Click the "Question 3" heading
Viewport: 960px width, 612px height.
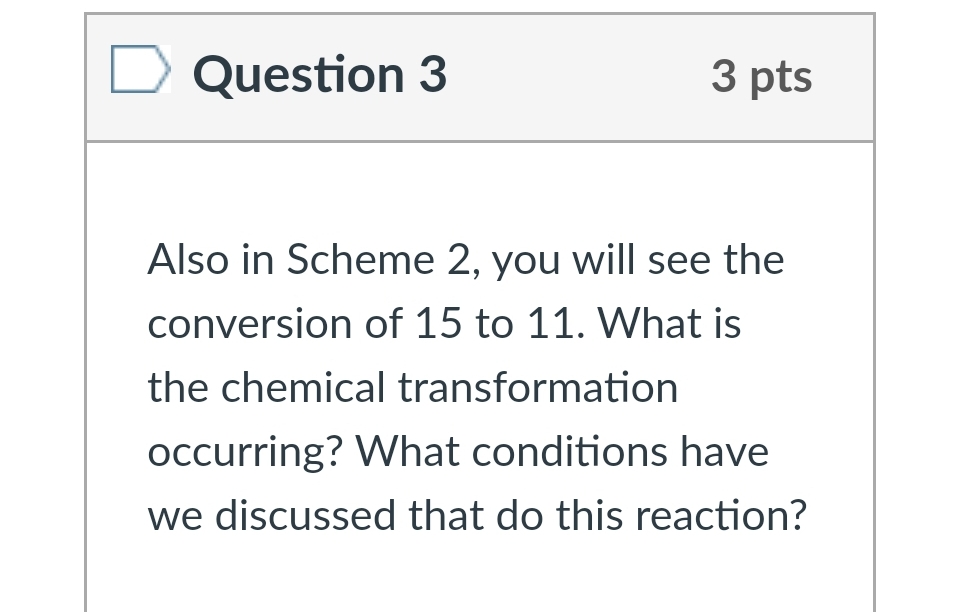[x=319, y=75]
